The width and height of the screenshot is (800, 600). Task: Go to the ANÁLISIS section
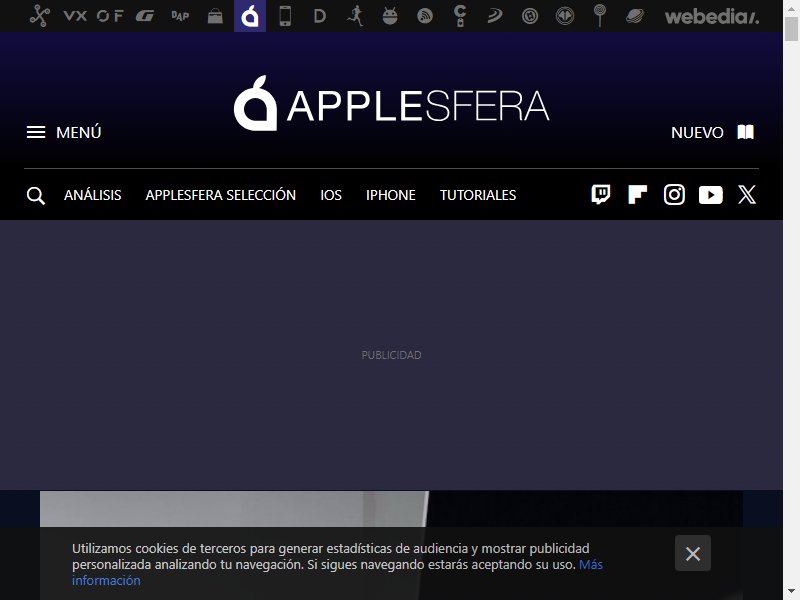pyautogui.click(x=92, y=195)
